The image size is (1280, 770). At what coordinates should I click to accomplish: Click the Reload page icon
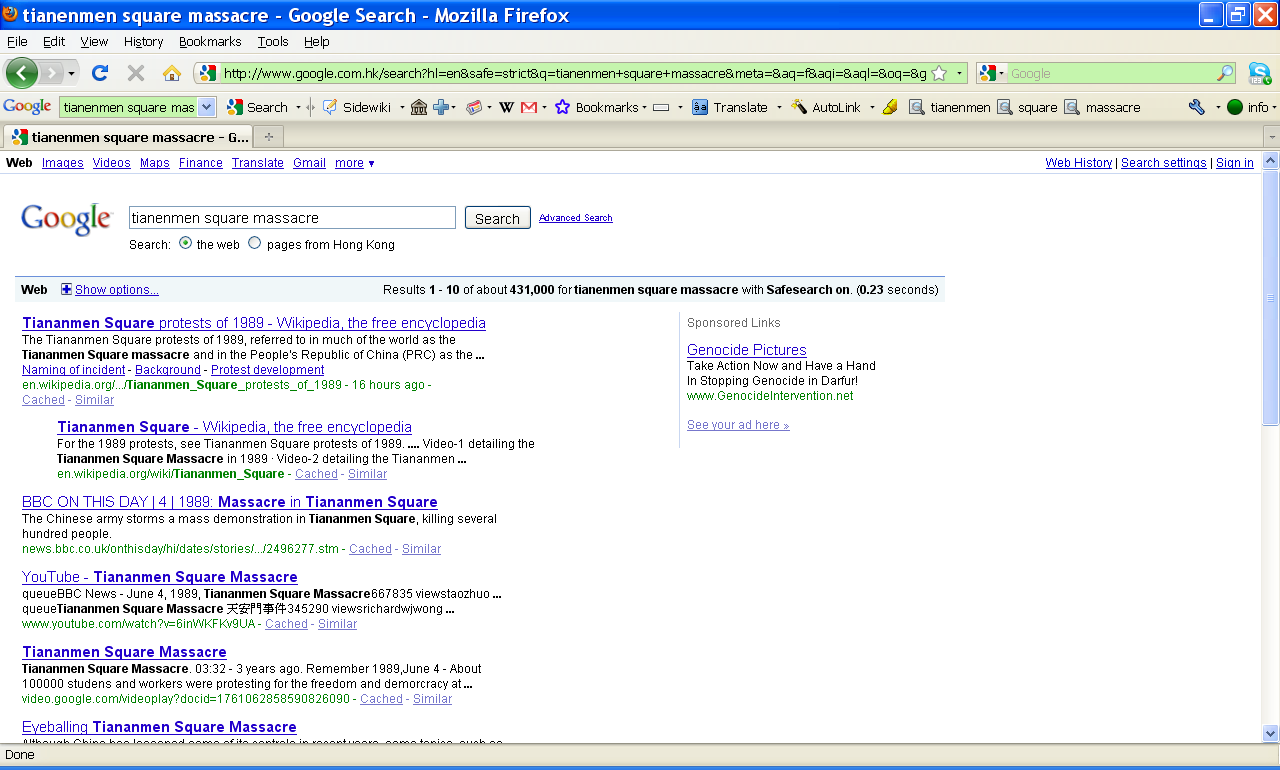pyautogui.click(x=100, y=73)
